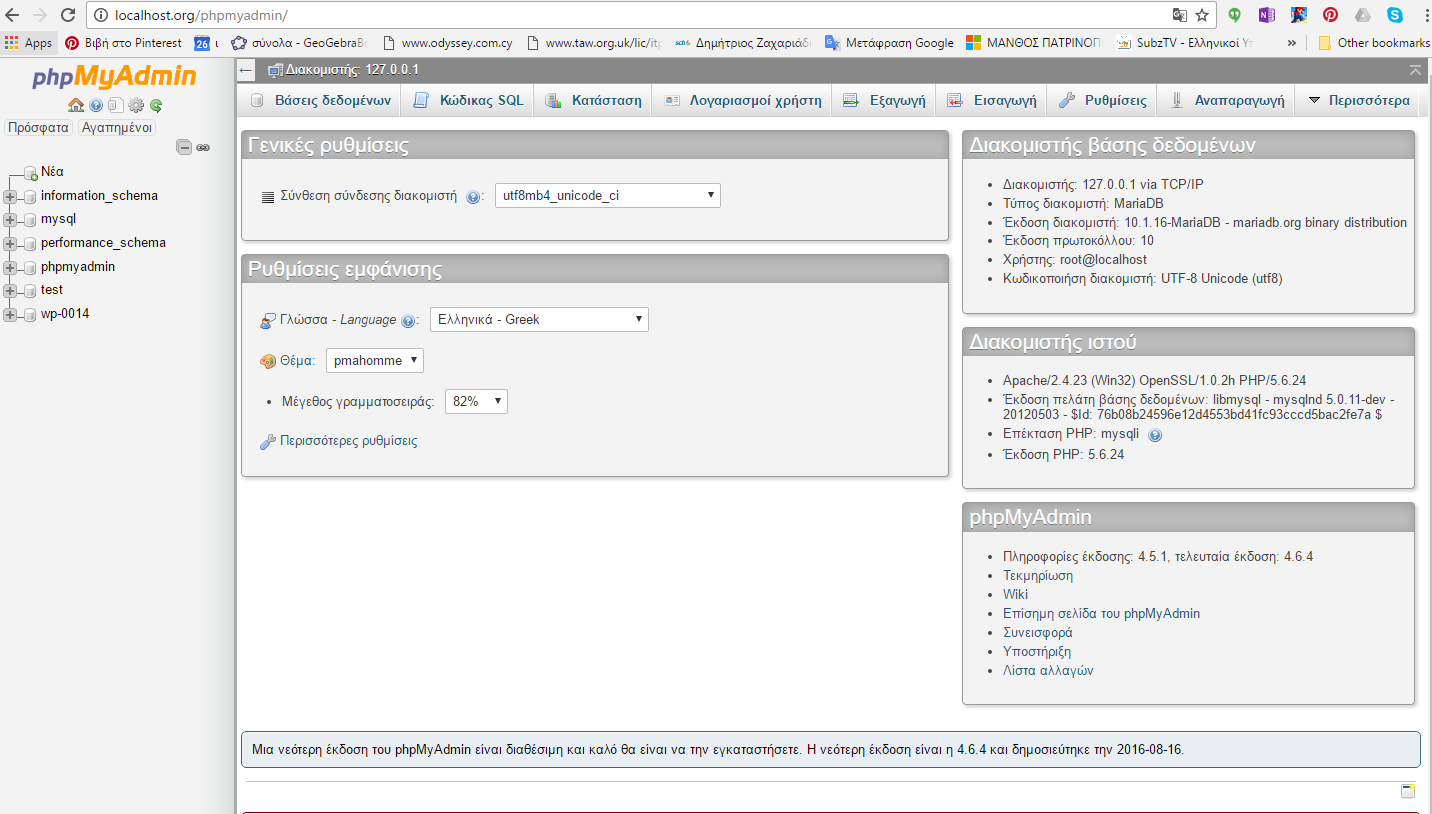Click the Mario extension icon
This screenshot has height=814, width=1432.
coord(1299,15)
